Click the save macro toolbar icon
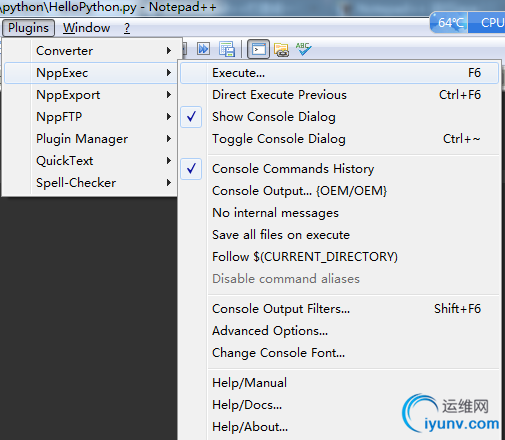 click(x=227, y=49)
